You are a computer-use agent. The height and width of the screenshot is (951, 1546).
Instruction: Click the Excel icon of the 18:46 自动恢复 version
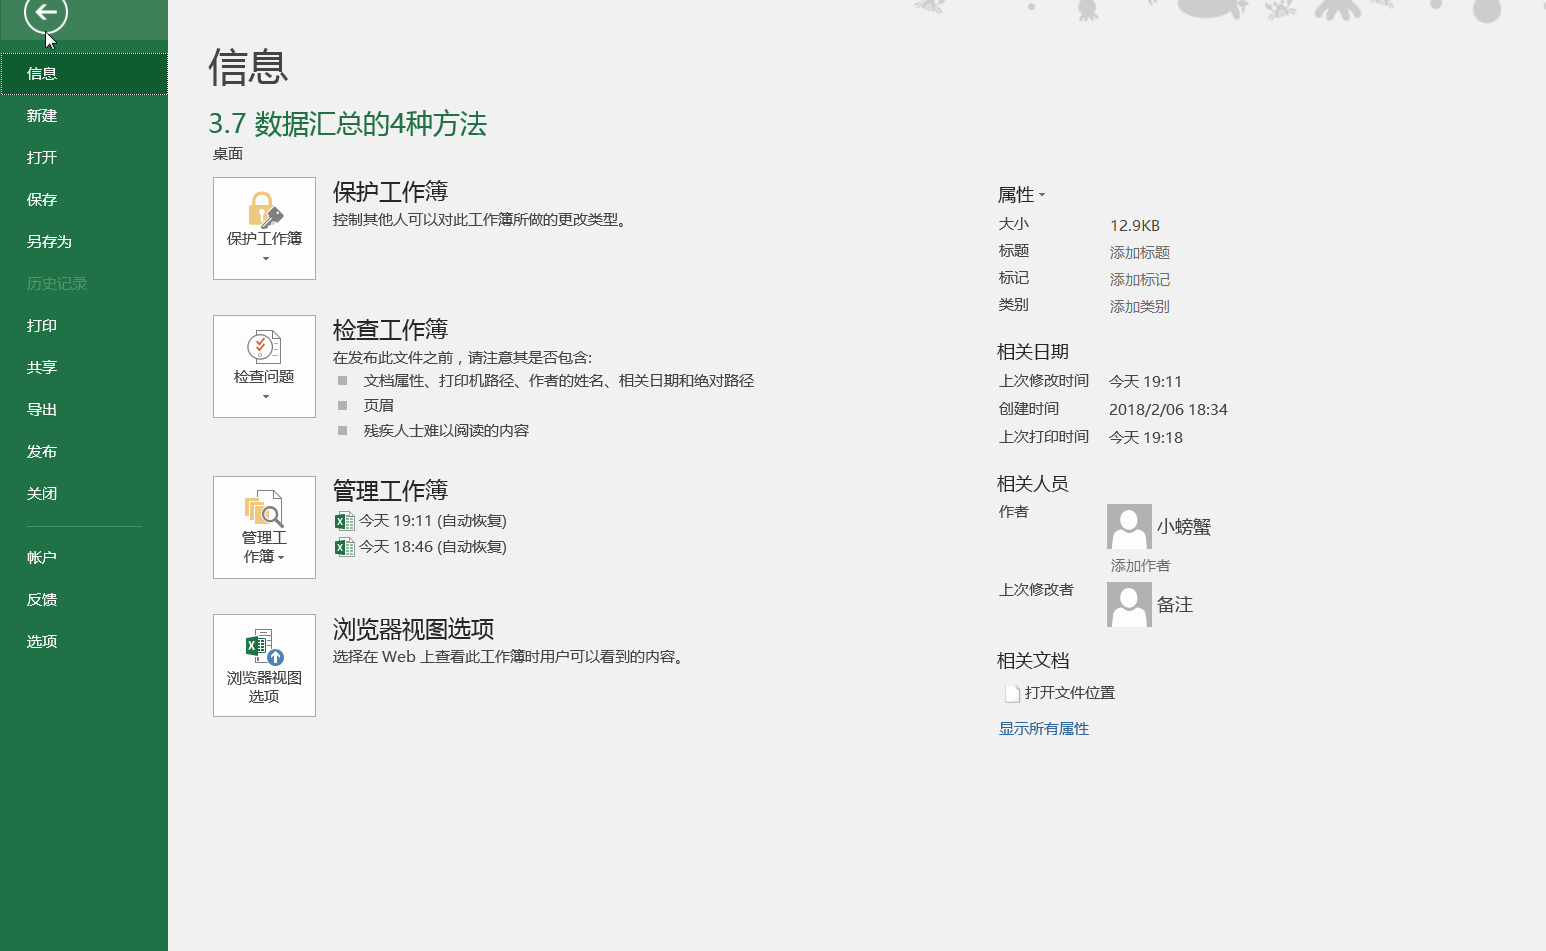click(344, 546)
